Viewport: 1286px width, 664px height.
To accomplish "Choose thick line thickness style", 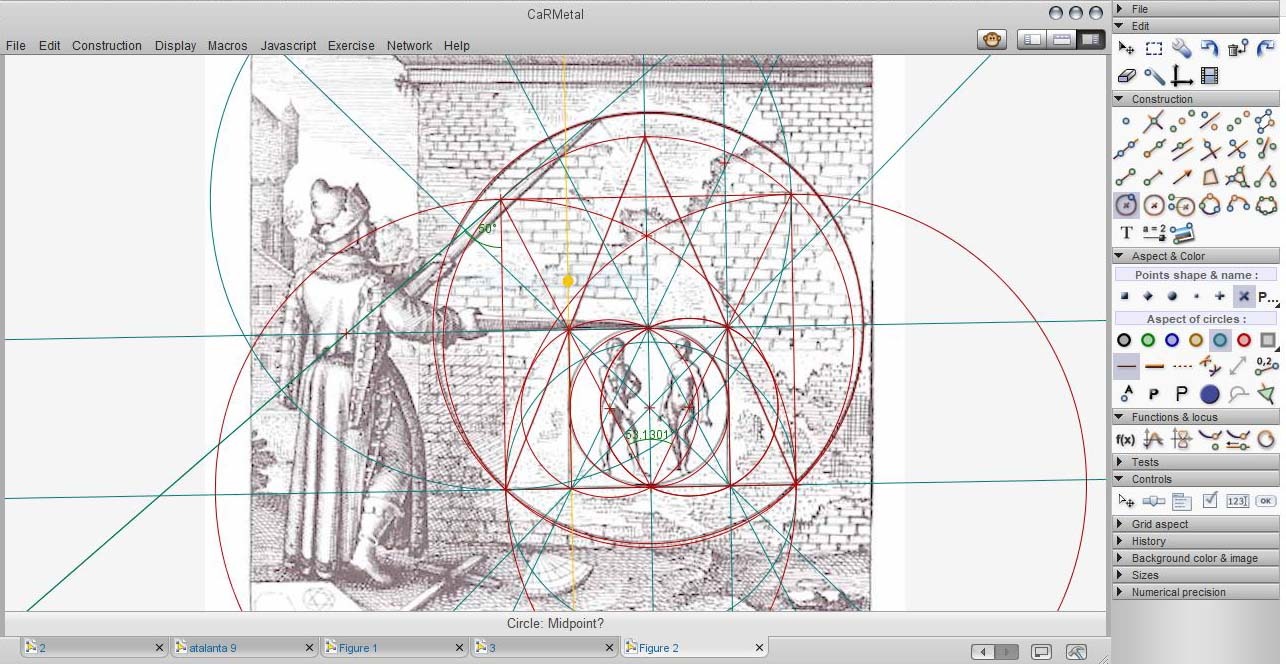I will tap(1154, 366).
